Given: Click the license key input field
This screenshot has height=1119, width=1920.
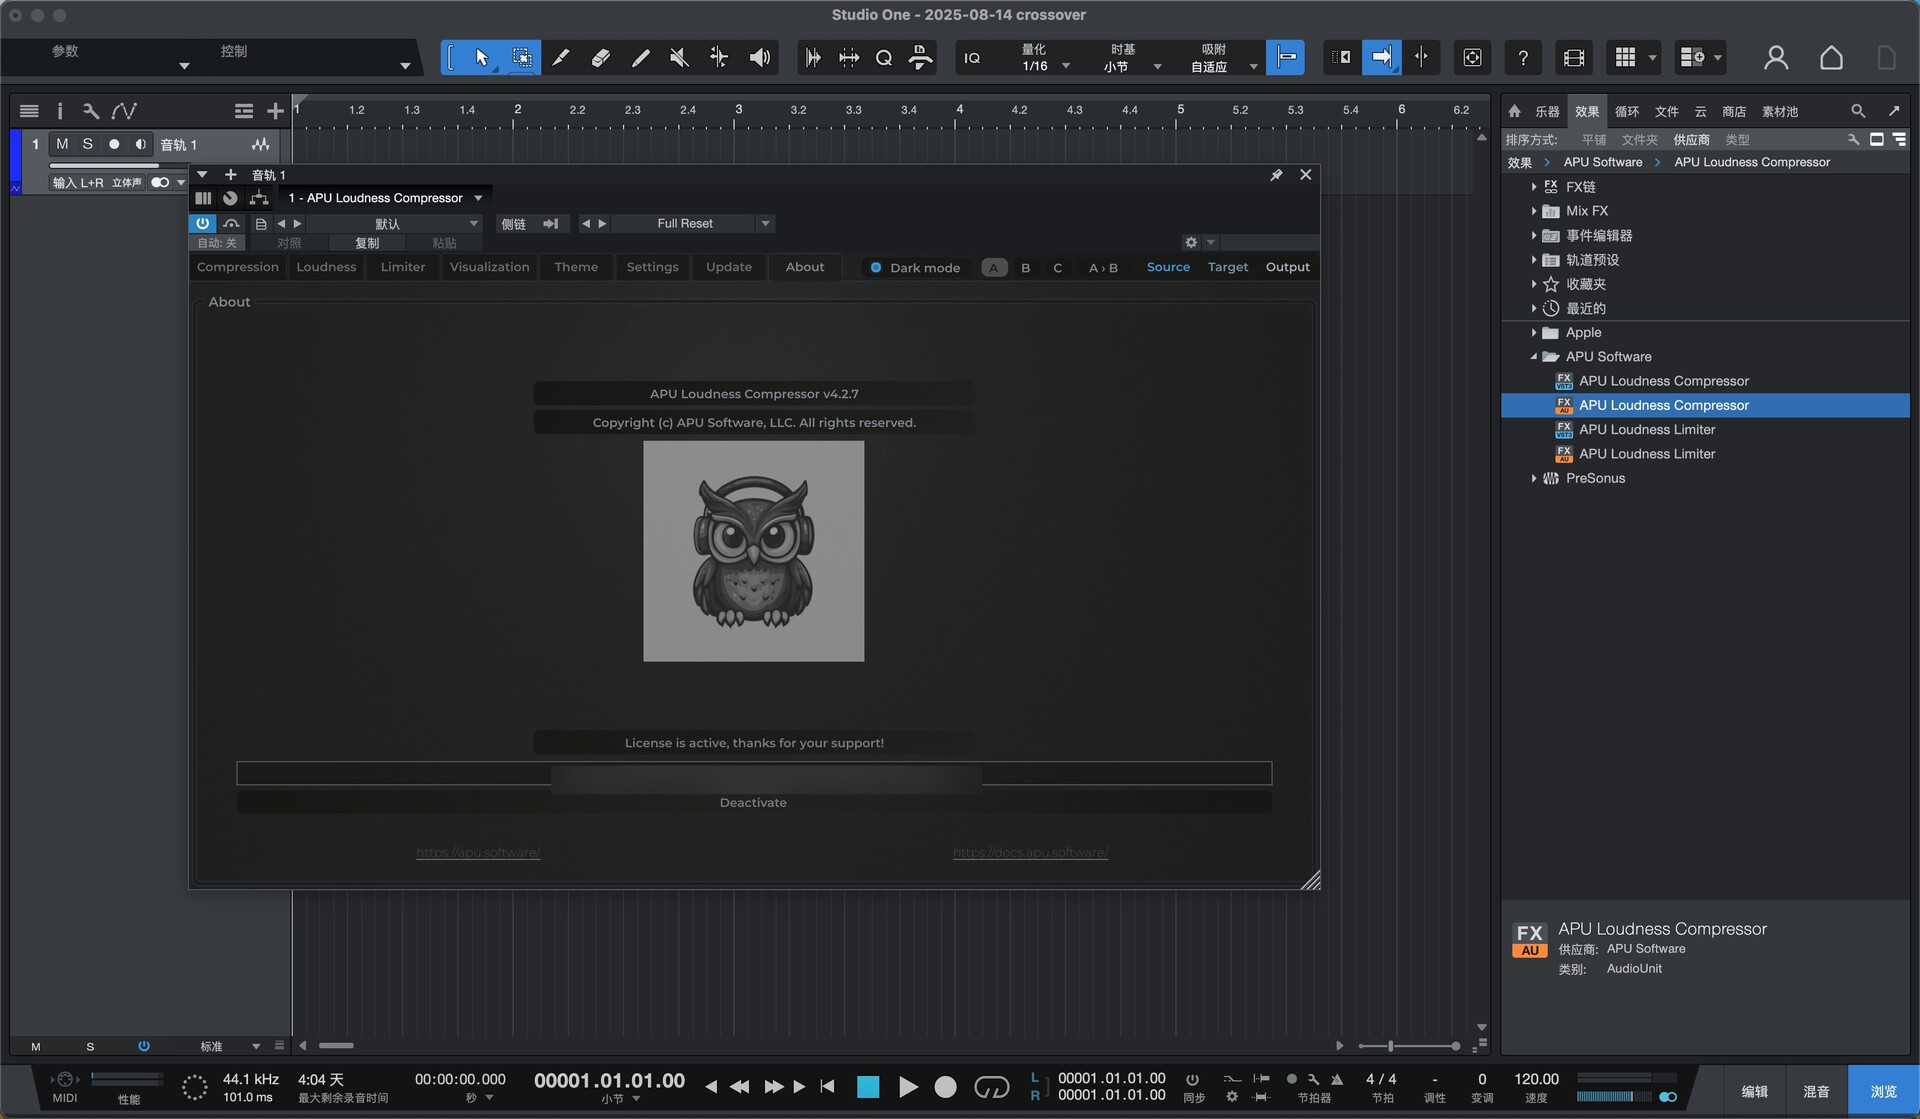Looking at the screenshot, I should [x=753, y=773].
